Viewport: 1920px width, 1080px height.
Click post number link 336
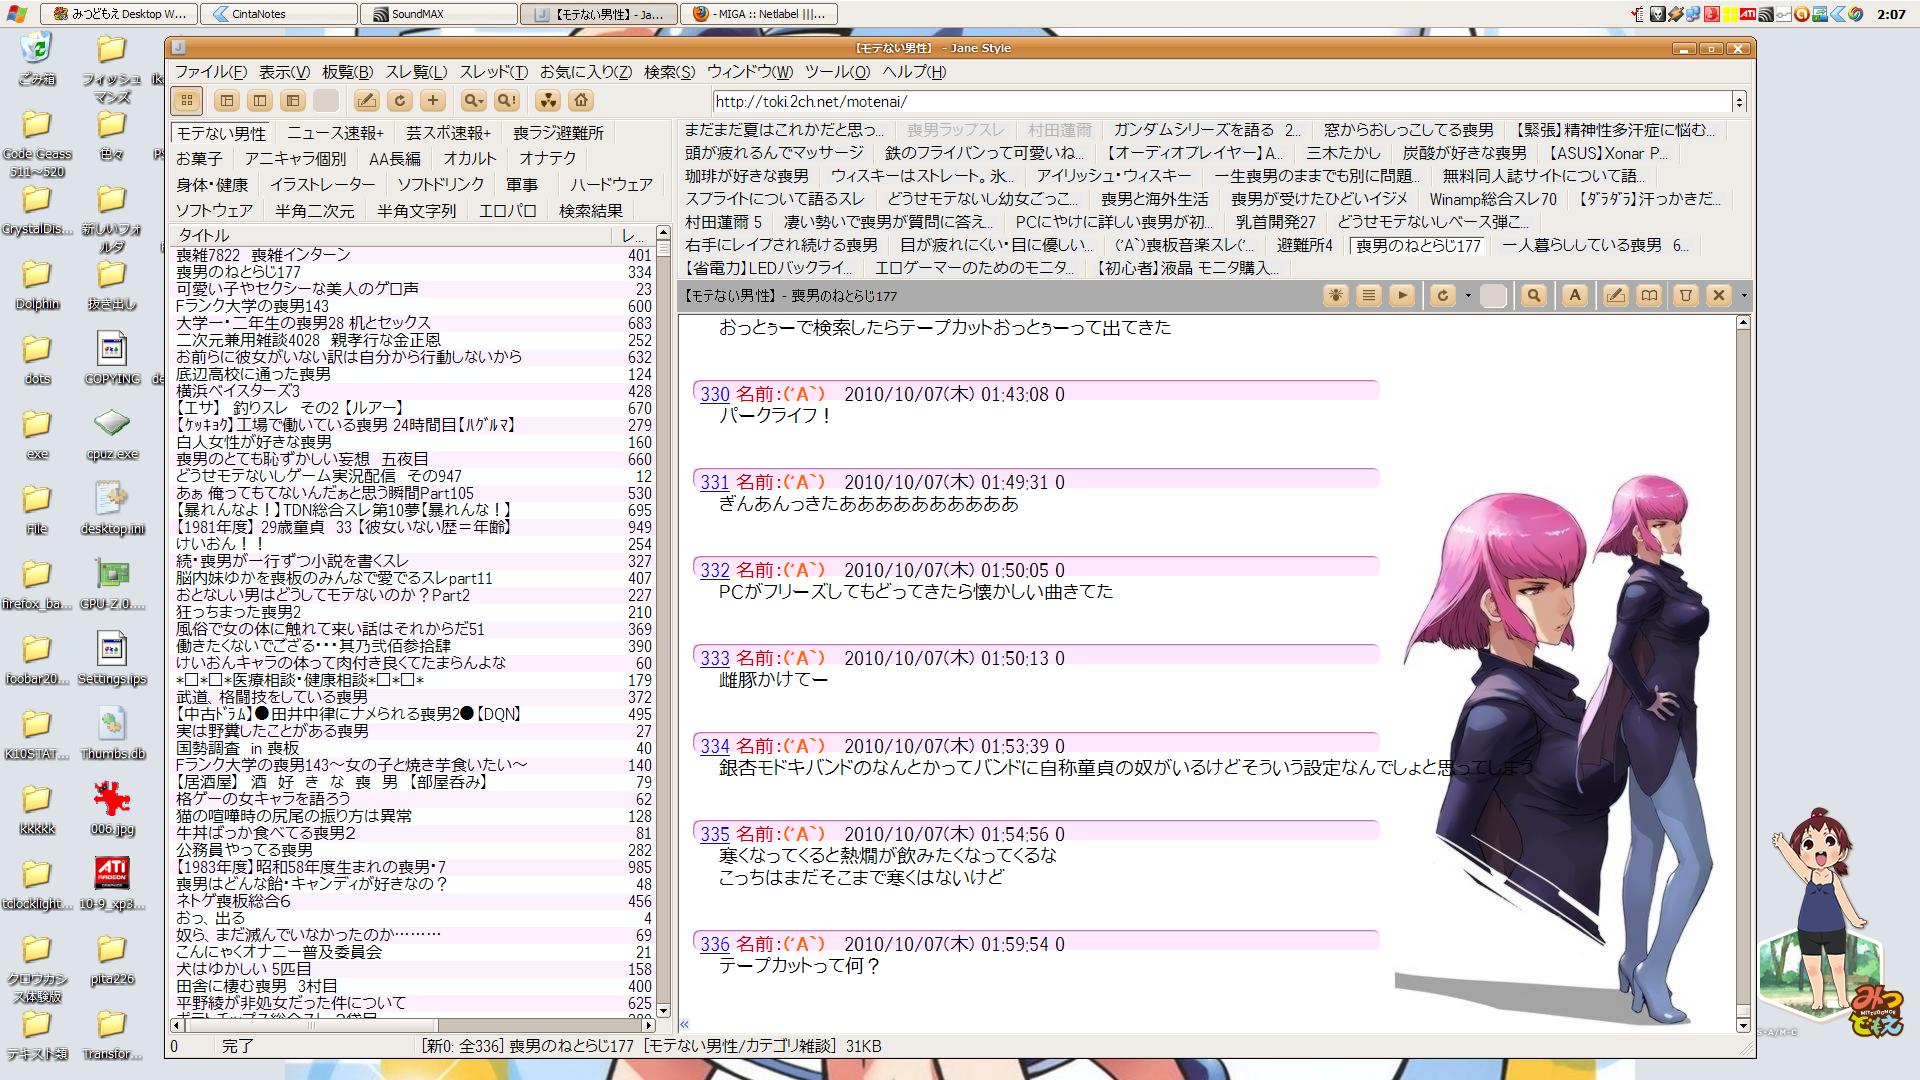(714, 944)
